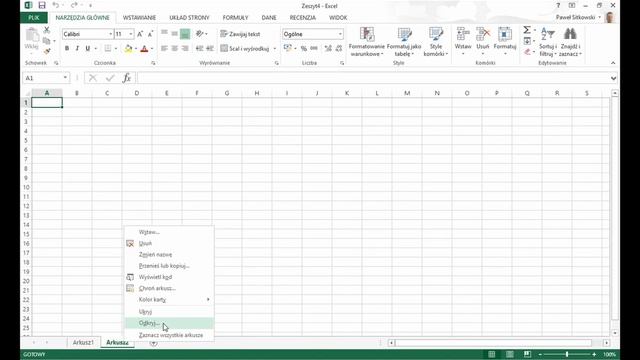Click the zoom in plus button

coord(594,354)
